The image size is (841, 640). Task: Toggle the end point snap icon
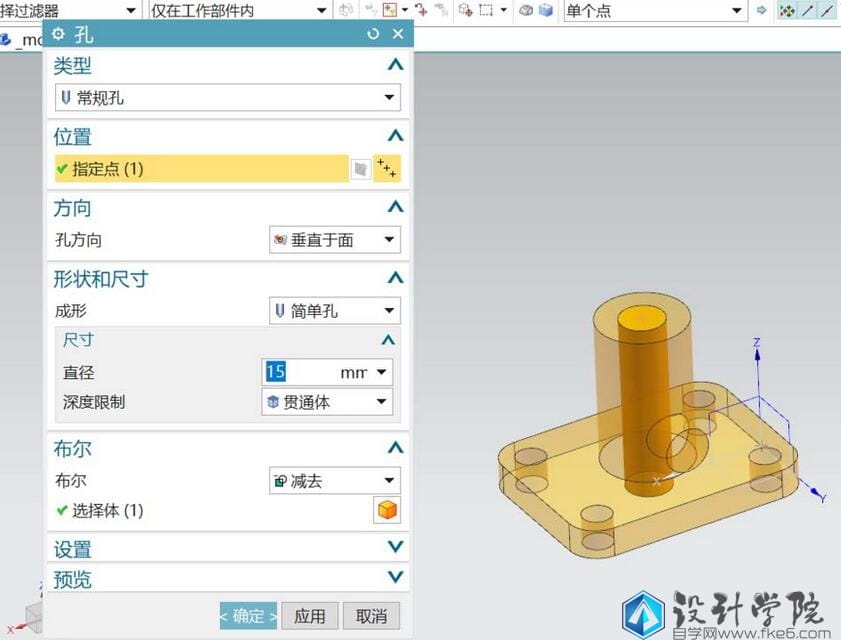(808, 10)
